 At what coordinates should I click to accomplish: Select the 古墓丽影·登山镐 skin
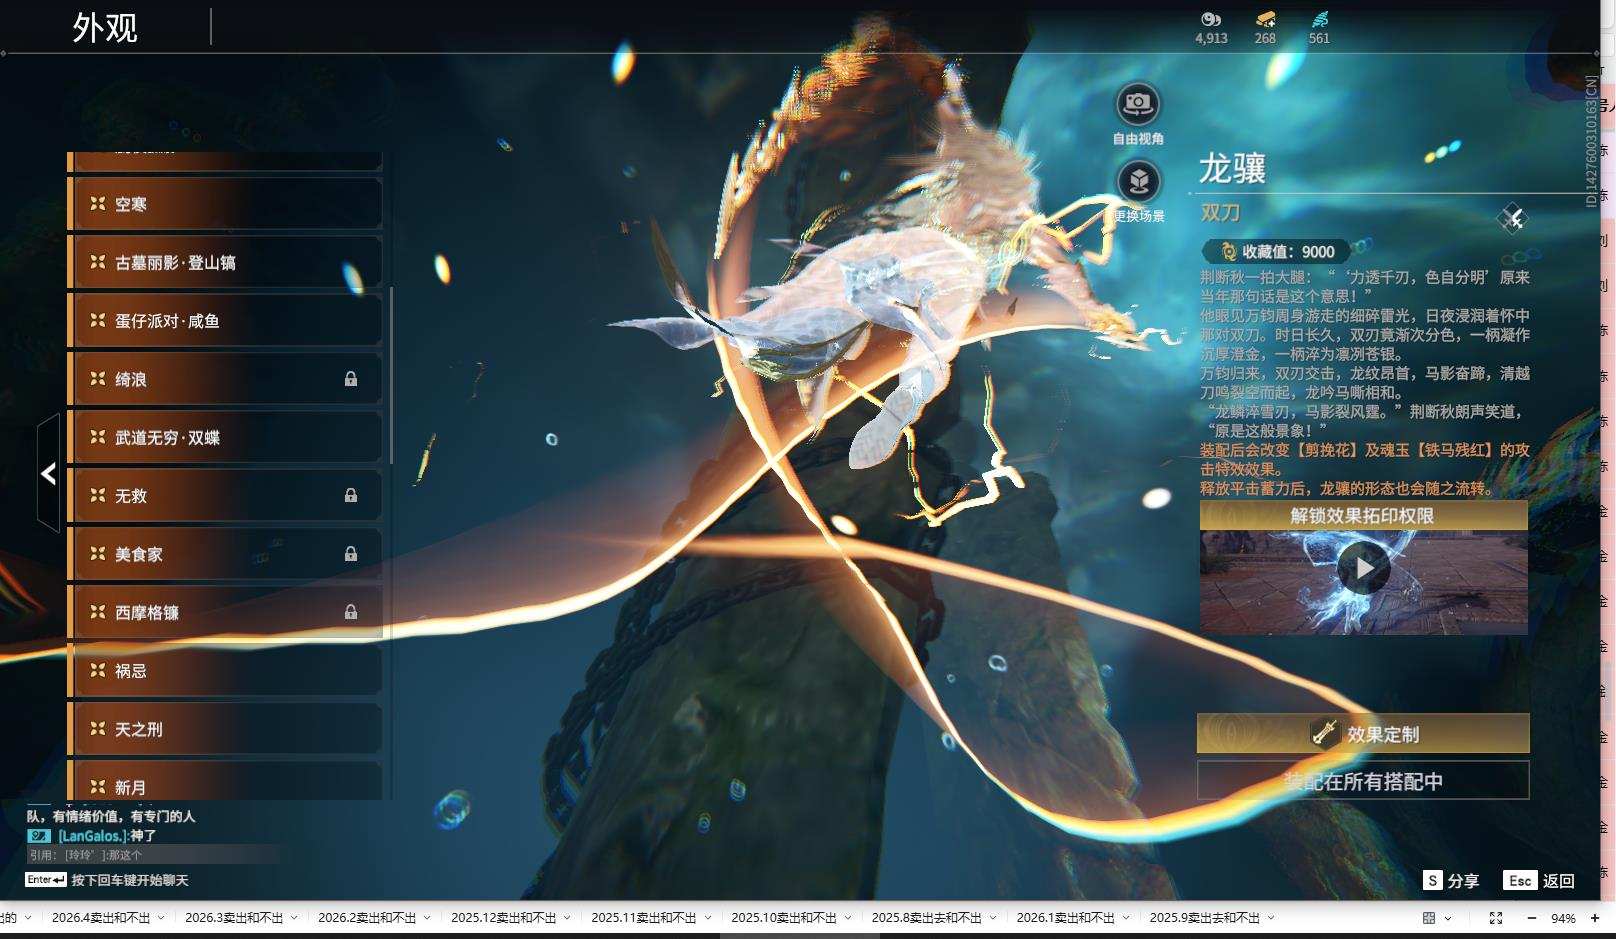pyautogui.click(x=225, y=262)
